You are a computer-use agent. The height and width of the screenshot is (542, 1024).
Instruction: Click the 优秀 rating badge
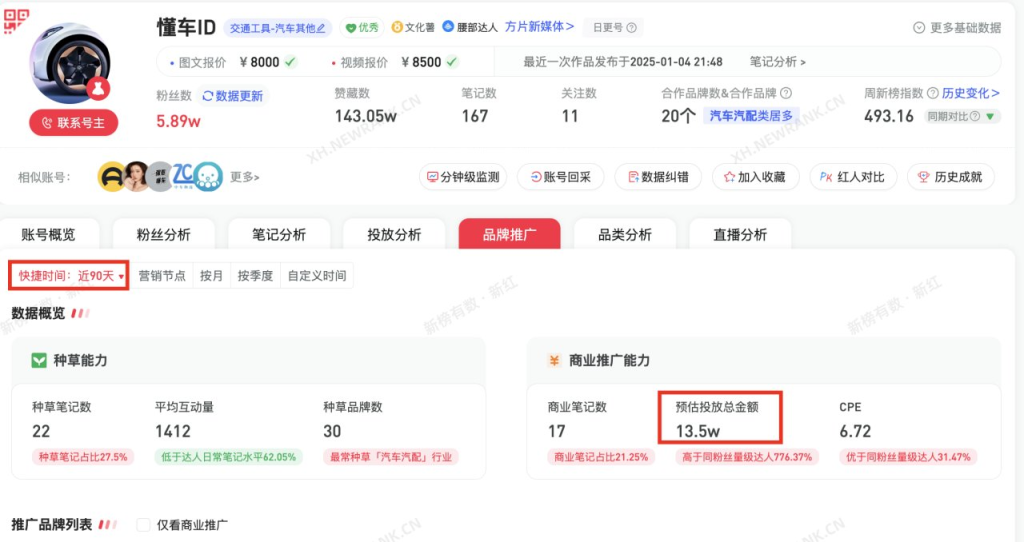[x=362, y=27]
